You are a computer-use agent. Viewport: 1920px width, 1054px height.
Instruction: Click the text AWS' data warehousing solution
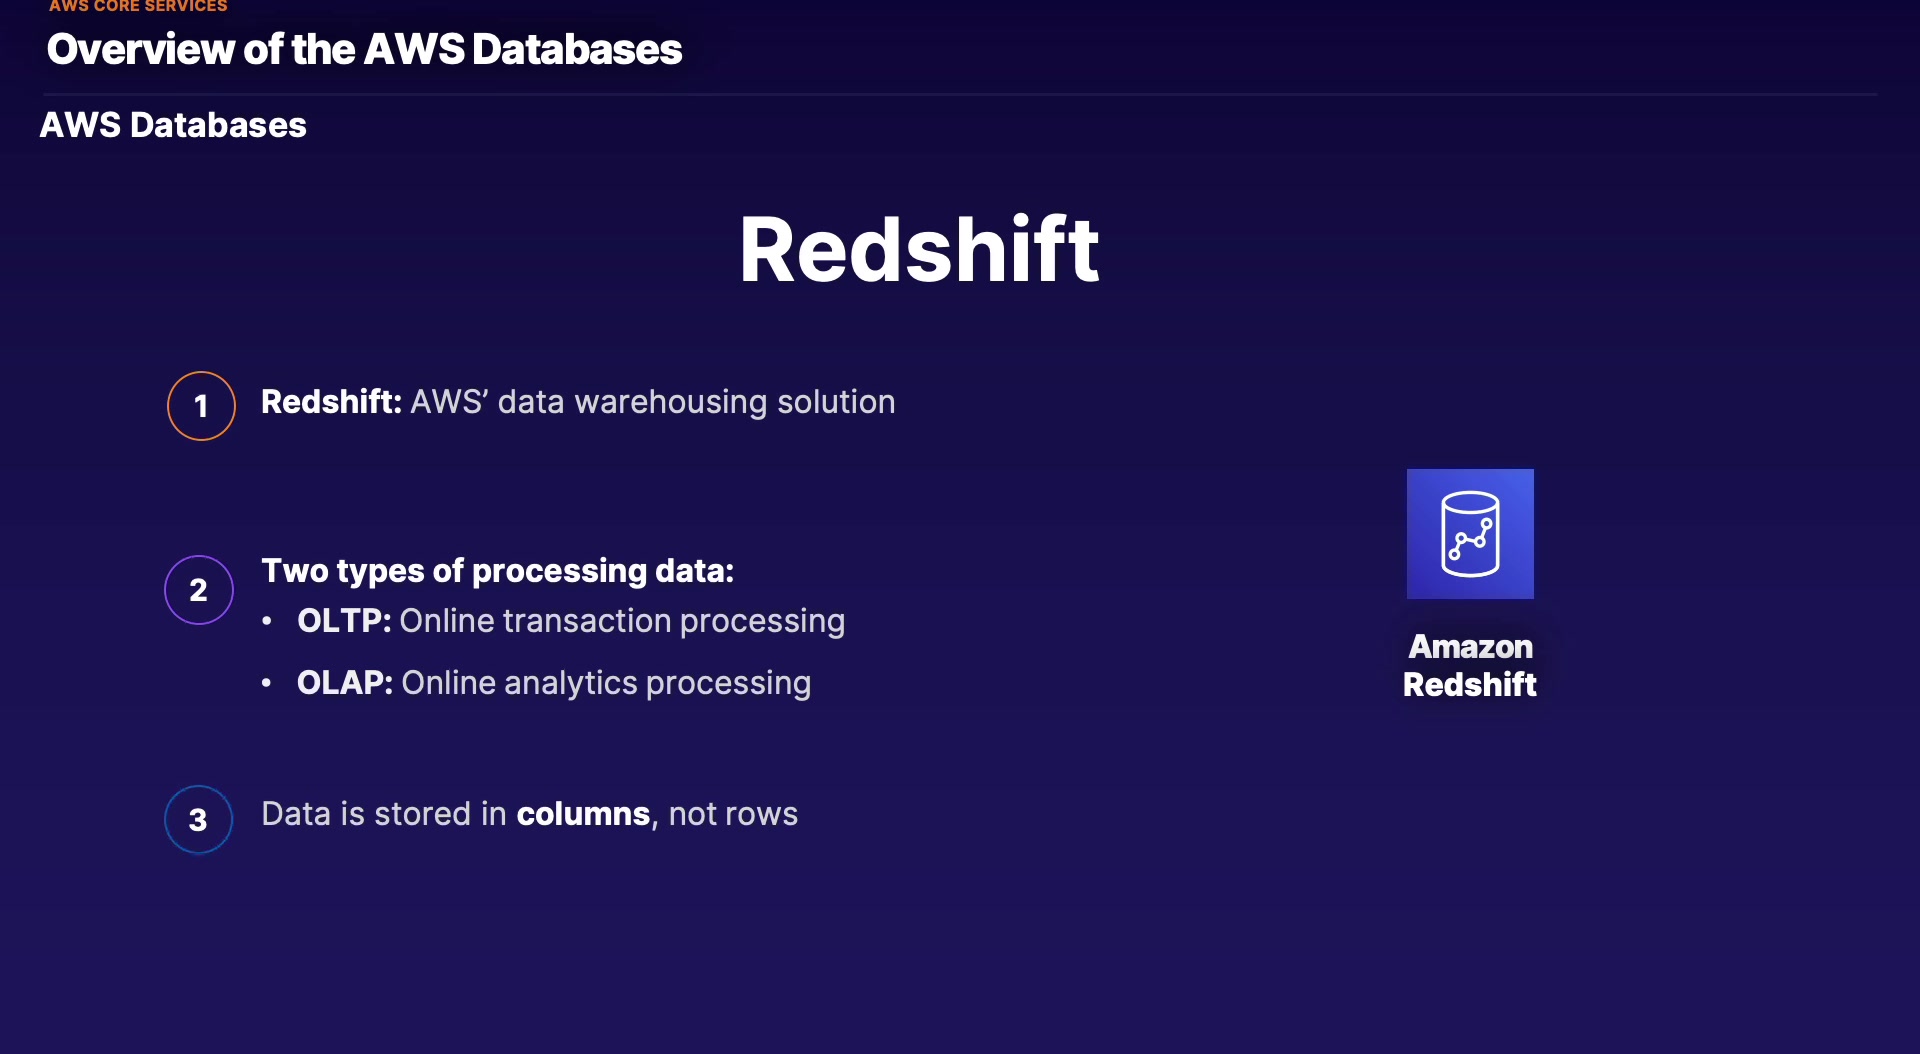pyautogui.click(x=653, y=402)
